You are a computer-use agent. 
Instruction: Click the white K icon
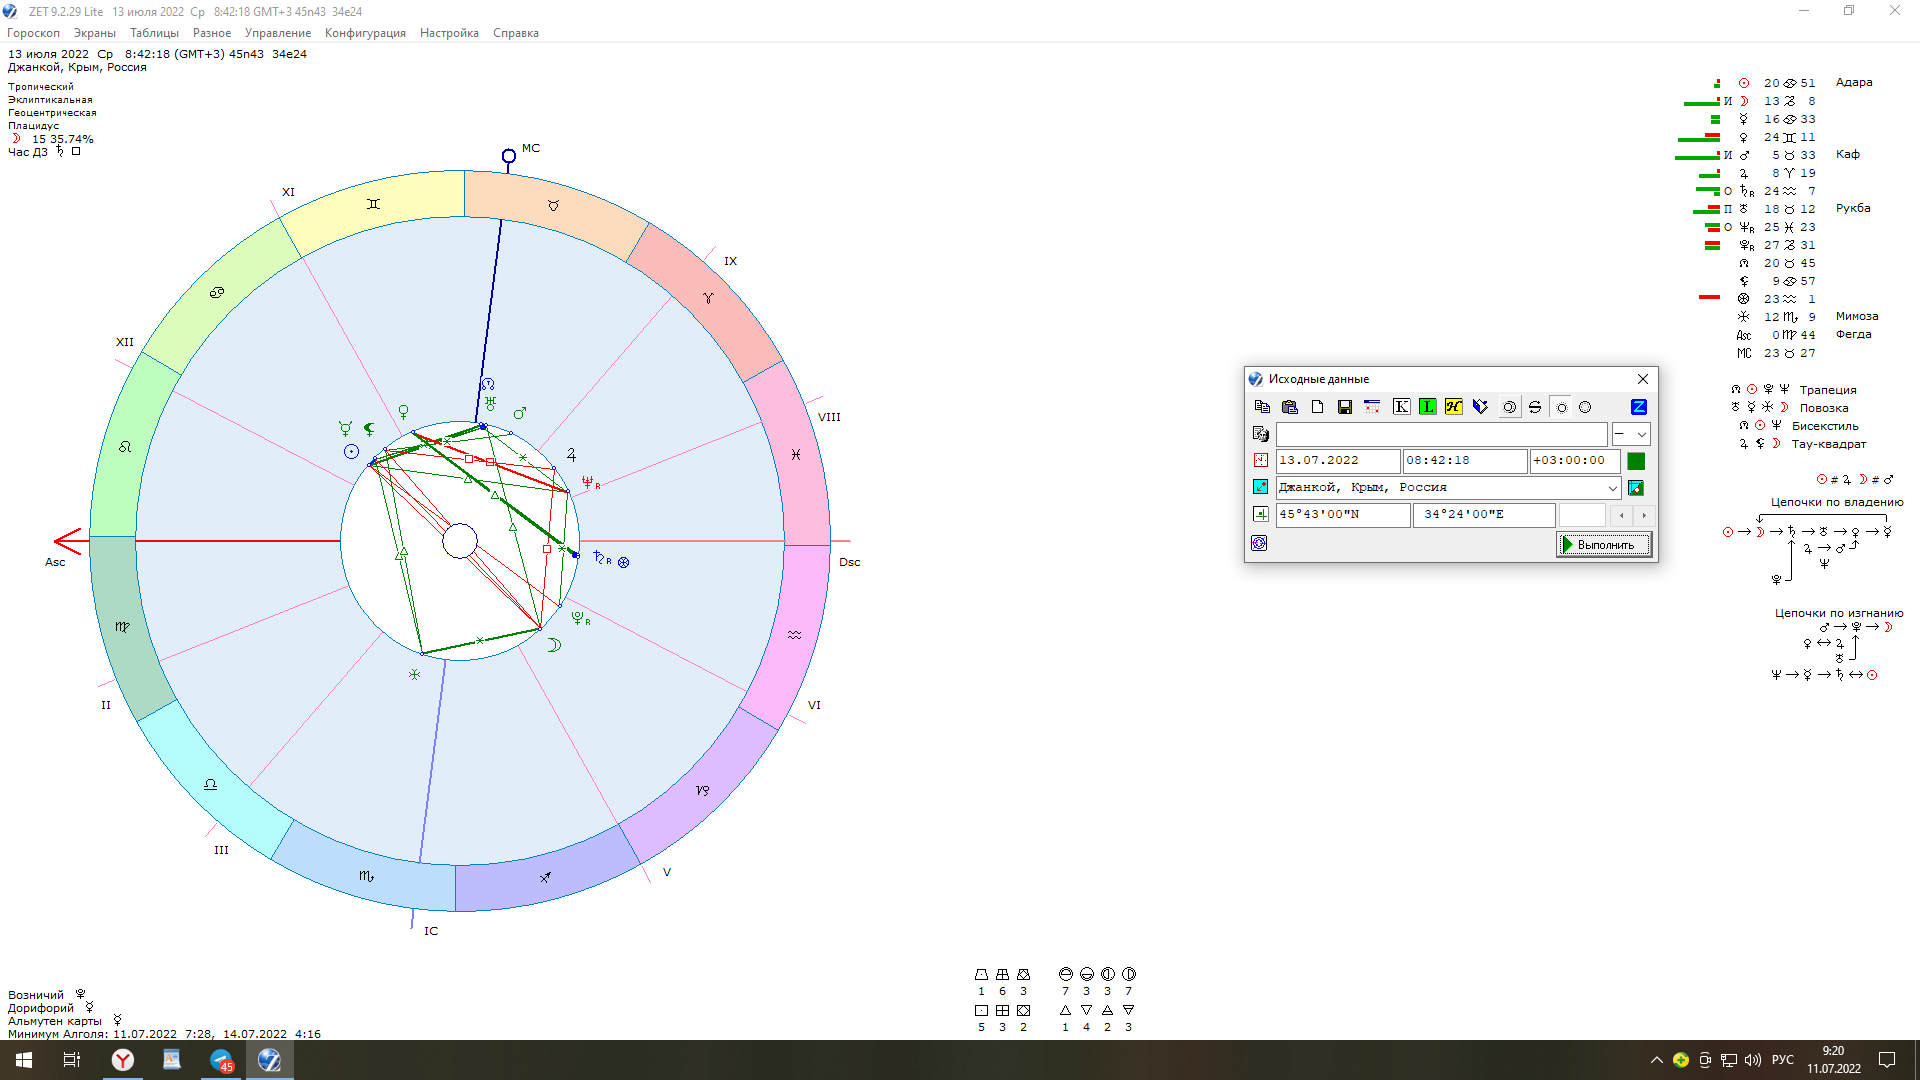(1401, 407)
